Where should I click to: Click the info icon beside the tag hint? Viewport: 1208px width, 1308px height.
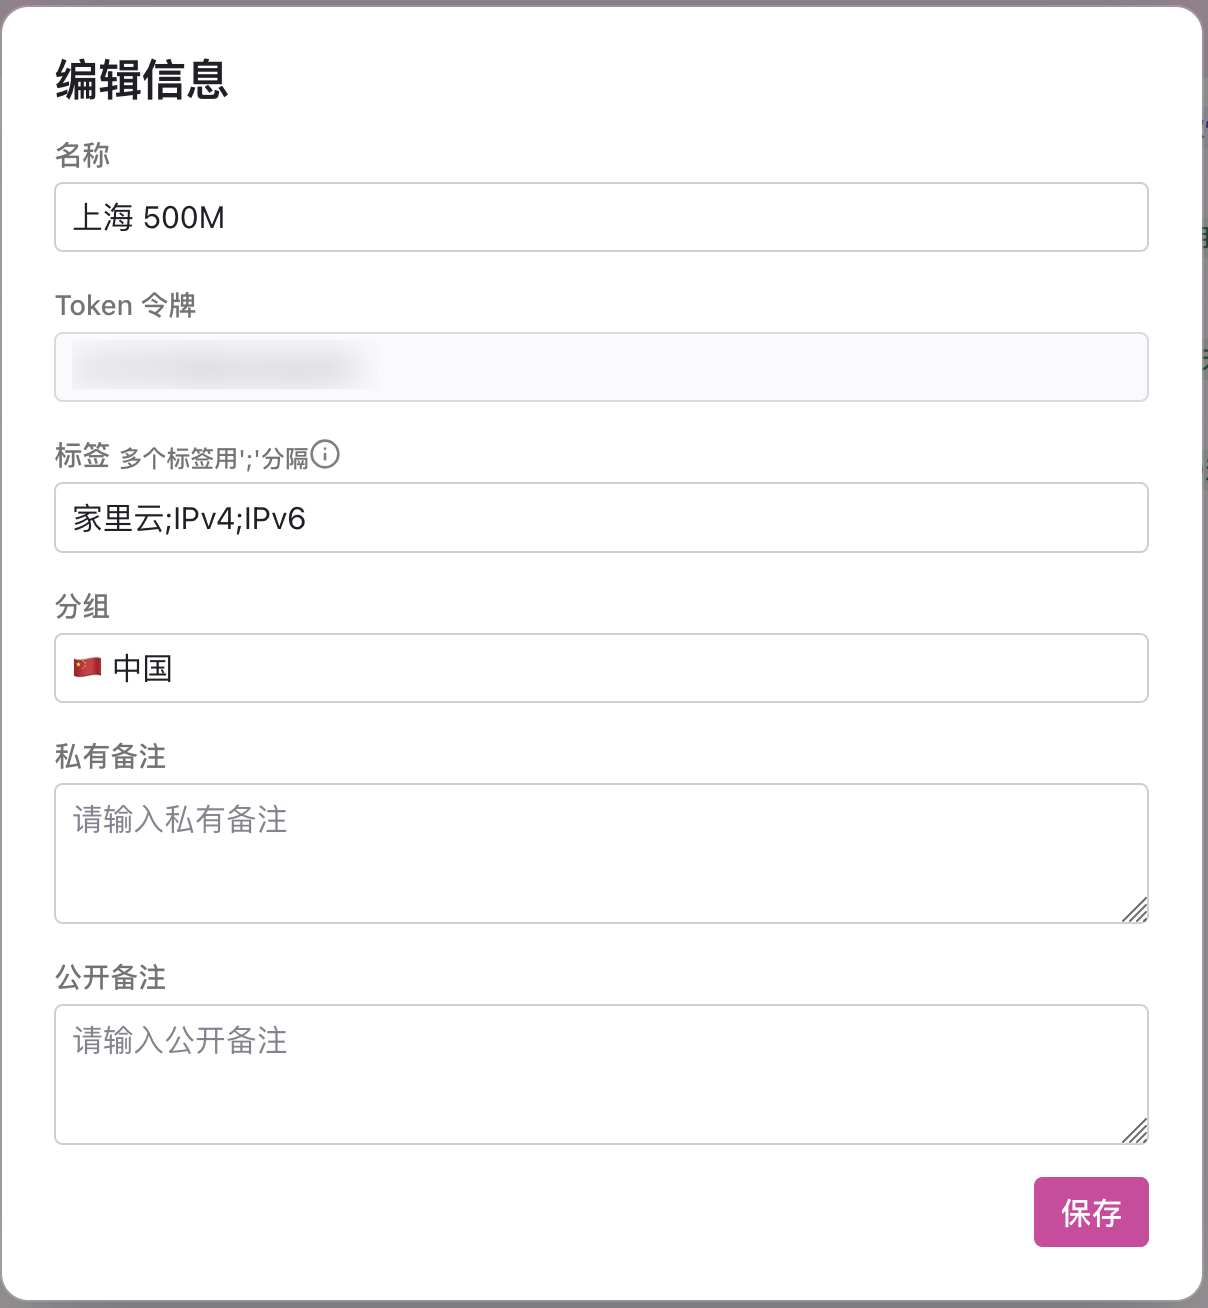pos(325,455)
